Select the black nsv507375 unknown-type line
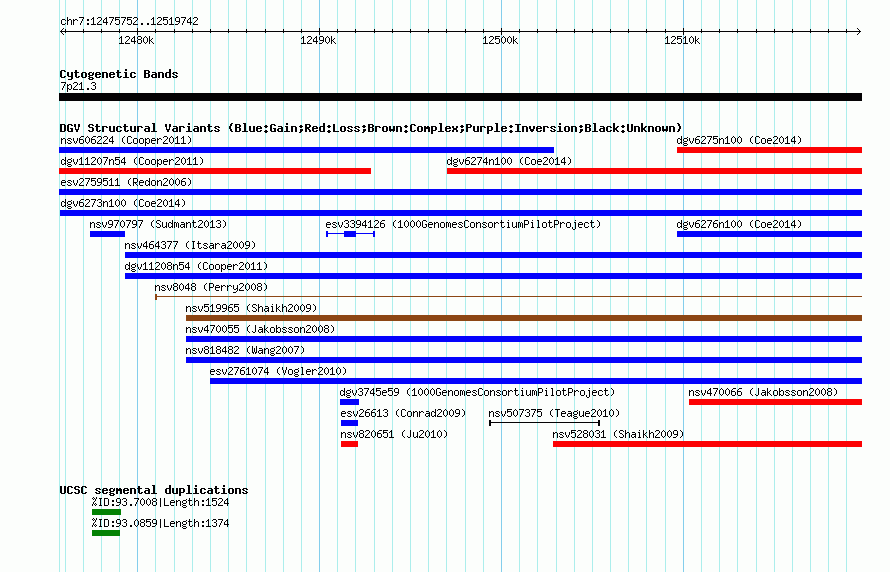 (x=545, y=423)
